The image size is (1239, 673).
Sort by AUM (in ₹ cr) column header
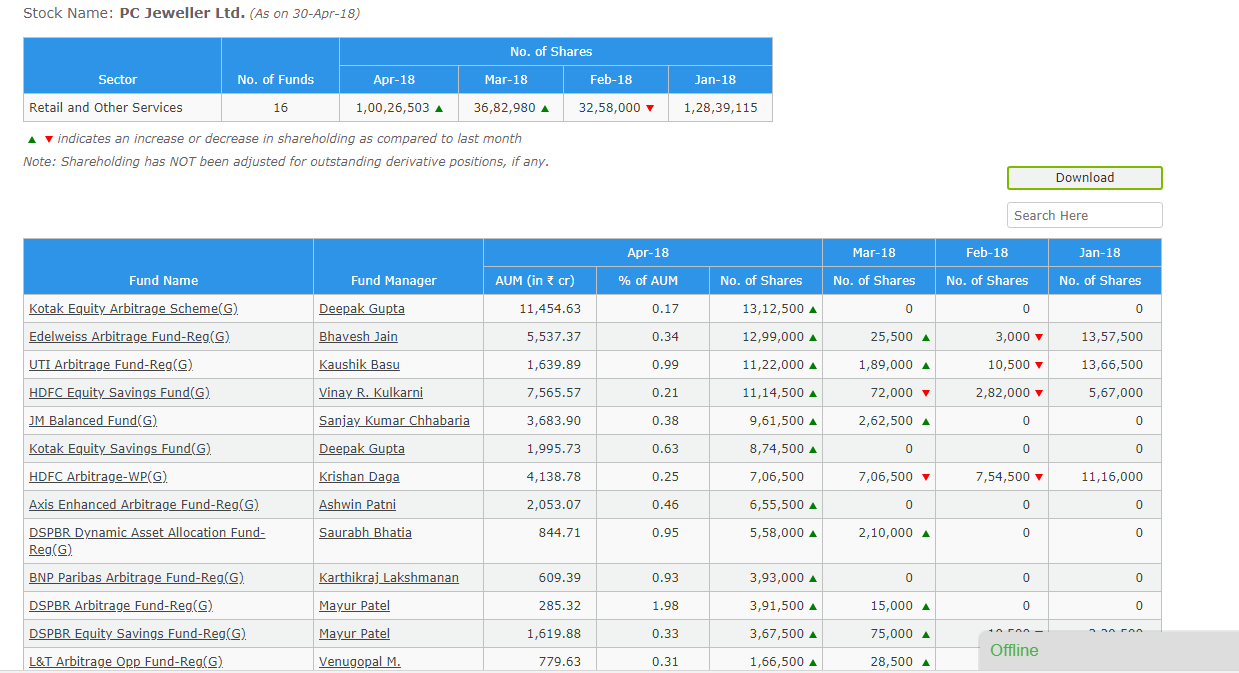click(x=539, y=281)
